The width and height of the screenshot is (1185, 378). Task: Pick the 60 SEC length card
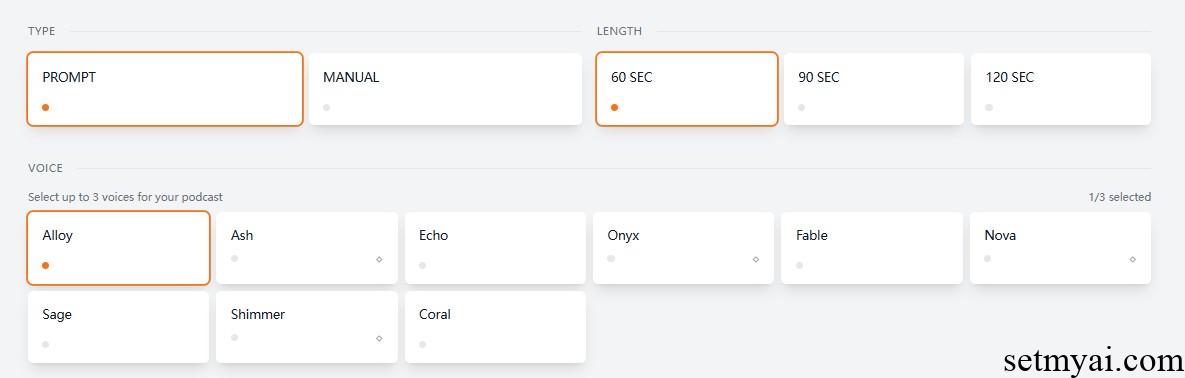[x=687, y=88]
